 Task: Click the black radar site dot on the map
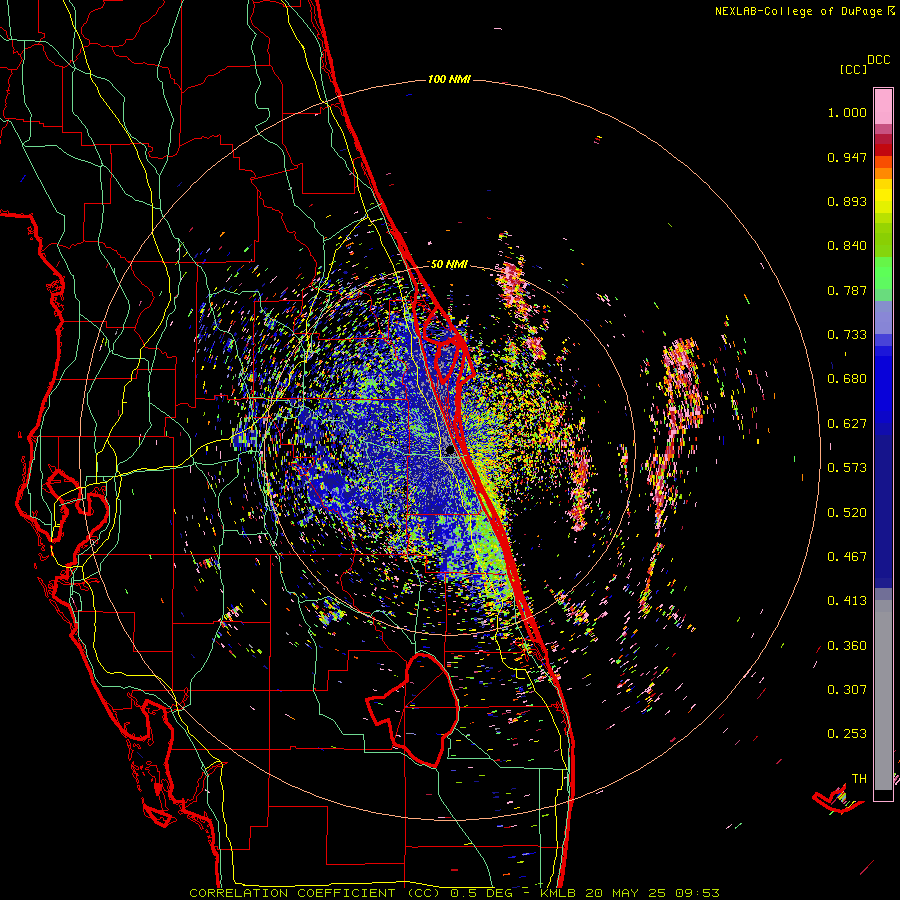click(450, 451)
